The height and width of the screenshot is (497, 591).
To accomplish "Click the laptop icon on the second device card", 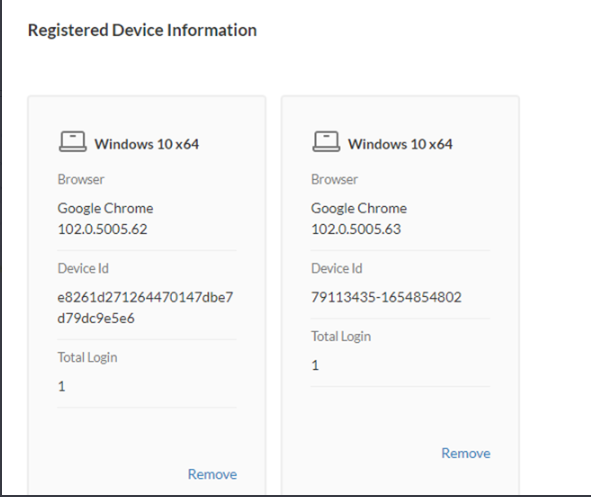I will pos(326,142).
